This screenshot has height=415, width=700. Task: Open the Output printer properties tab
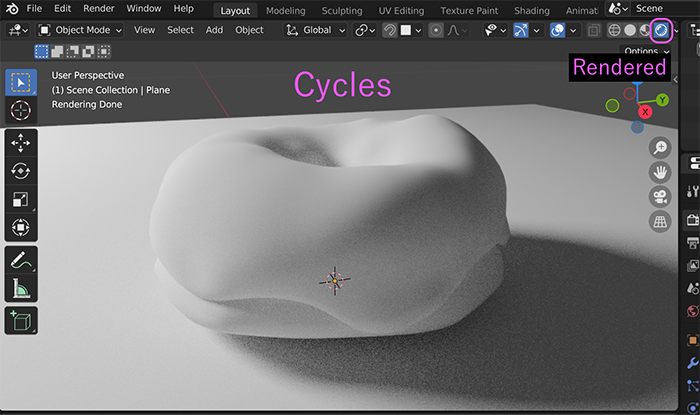click(x=692, y=243)
